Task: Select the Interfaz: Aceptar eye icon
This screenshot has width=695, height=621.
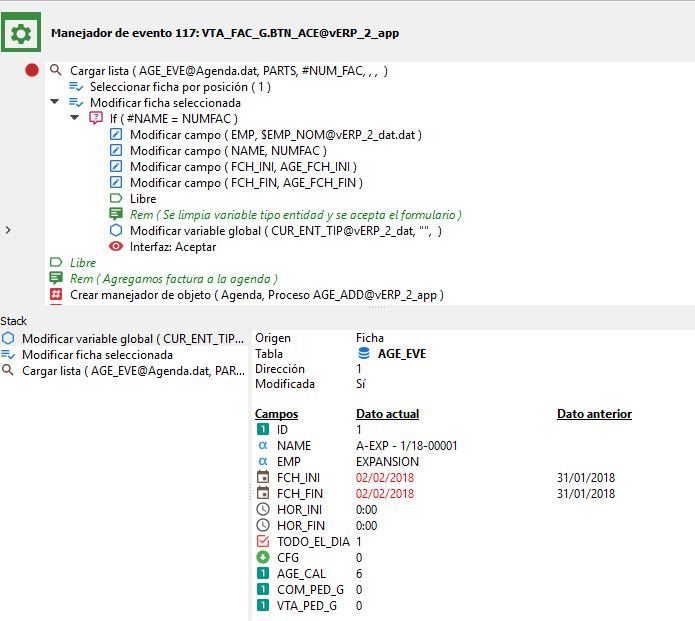Action: tap(116, 246)
